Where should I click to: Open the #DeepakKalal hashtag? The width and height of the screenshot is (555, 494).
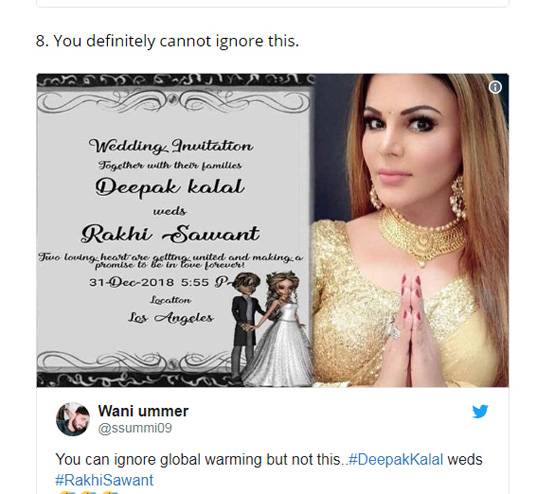(x=396, y=460)
